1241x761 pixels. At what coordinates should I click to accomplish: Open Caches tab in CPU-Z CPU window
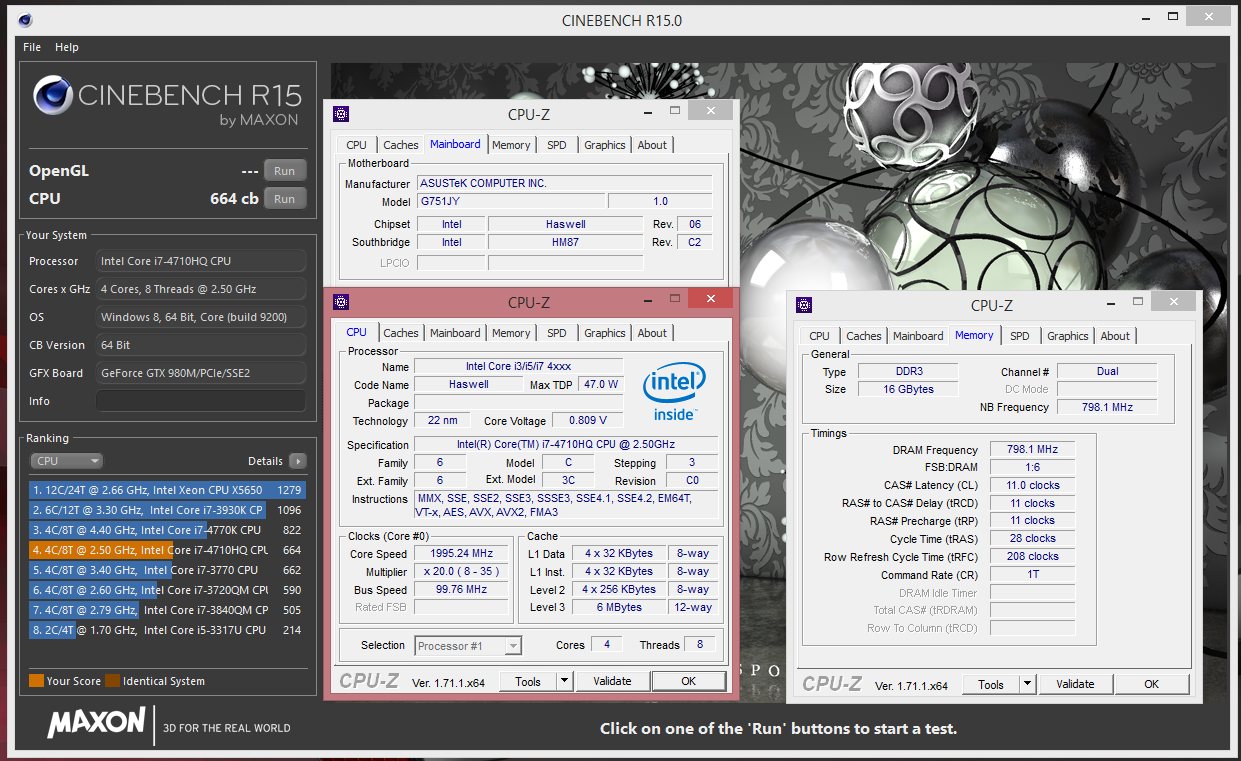pyautogui.click(x=401, y=333)
